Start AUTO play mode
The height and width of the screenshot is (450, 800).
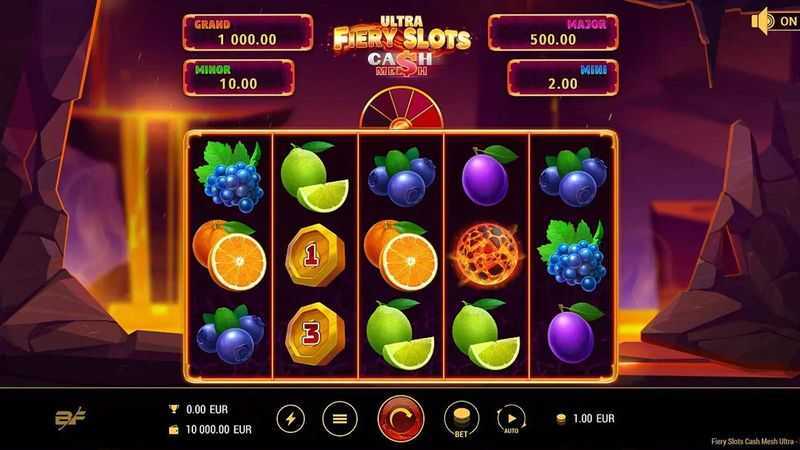[x=511, y=419]
